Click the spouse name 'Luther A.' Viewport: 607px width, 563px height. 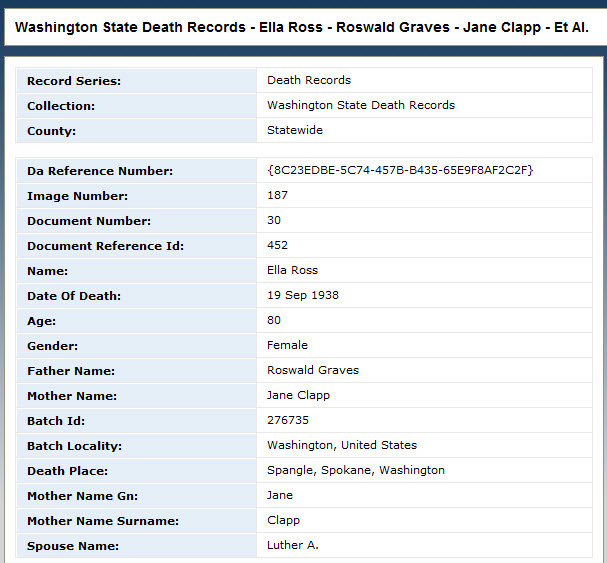click(292, 546)
